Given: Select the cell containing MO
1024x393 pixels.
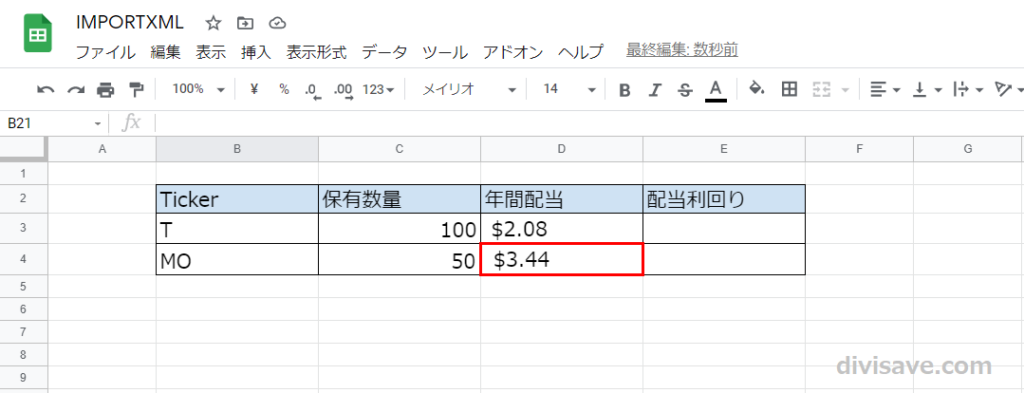Looking at the screenshot, I should pos(237,259).
